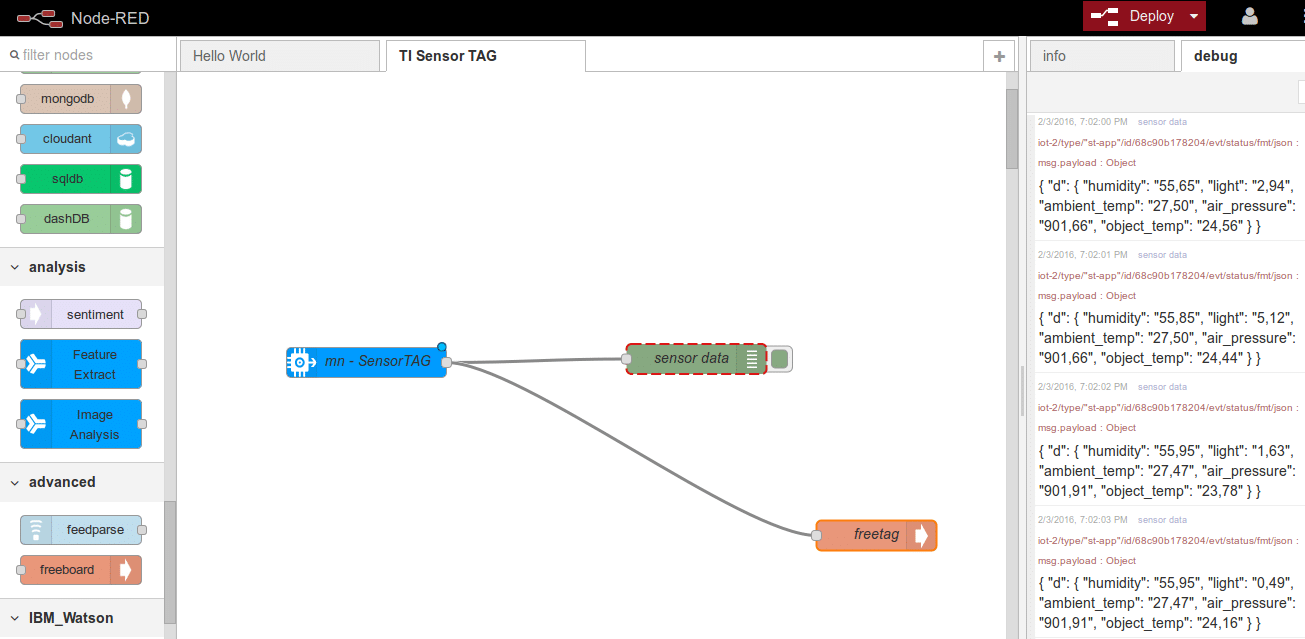The height and width of the screenshot is (639, 1305).
Task: Open the user account menu icon
Action: [1250, 16]
